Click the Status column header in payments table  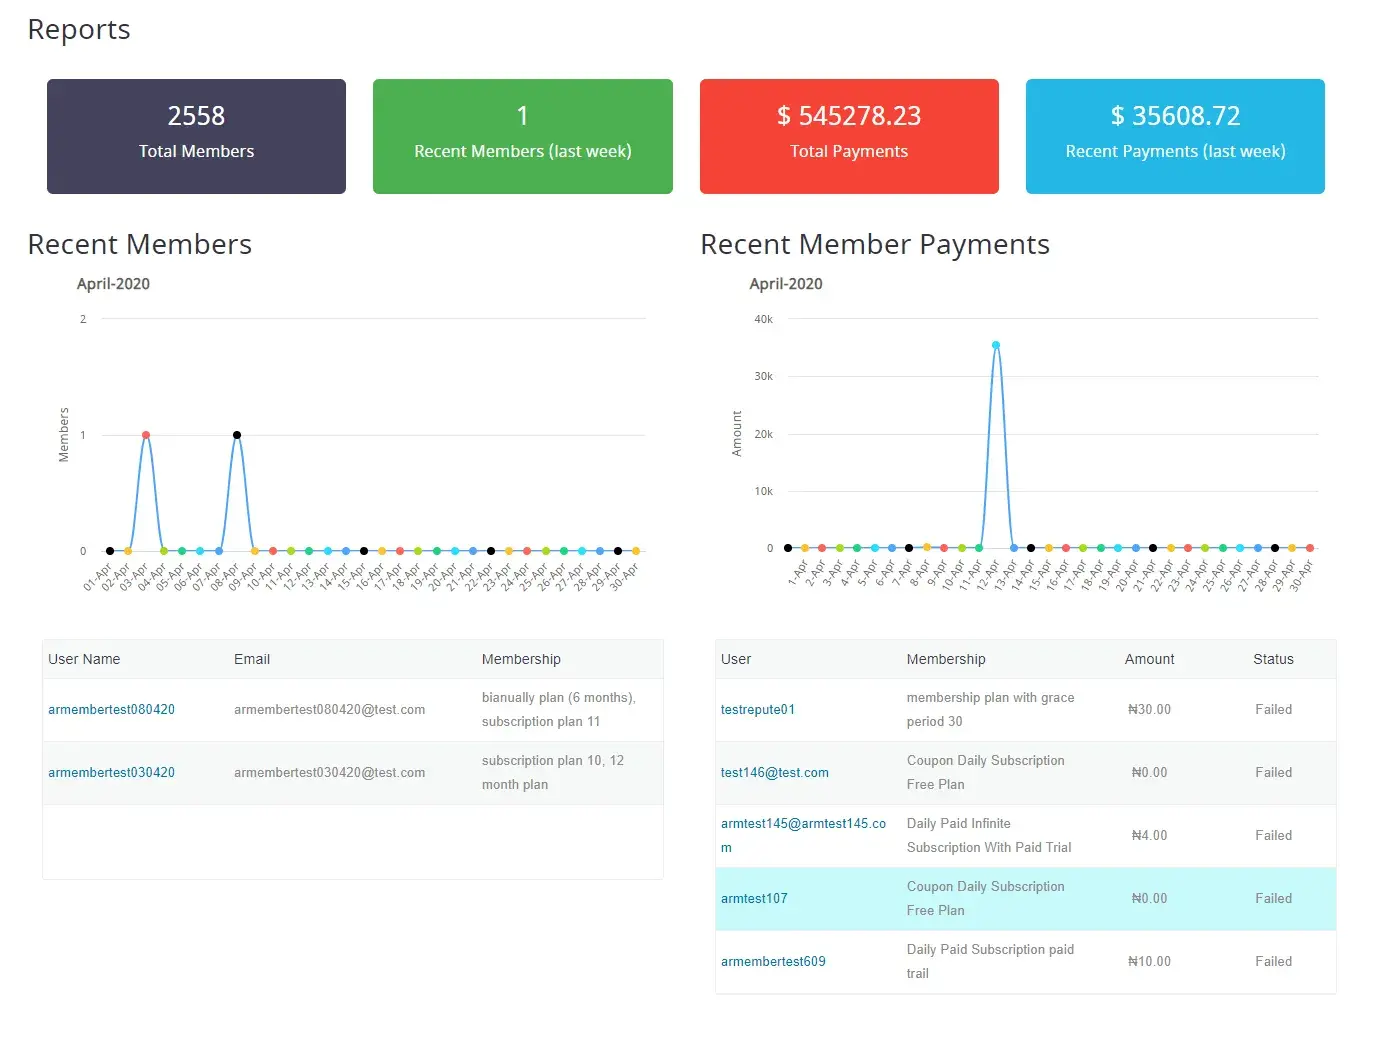(1273, 660)
